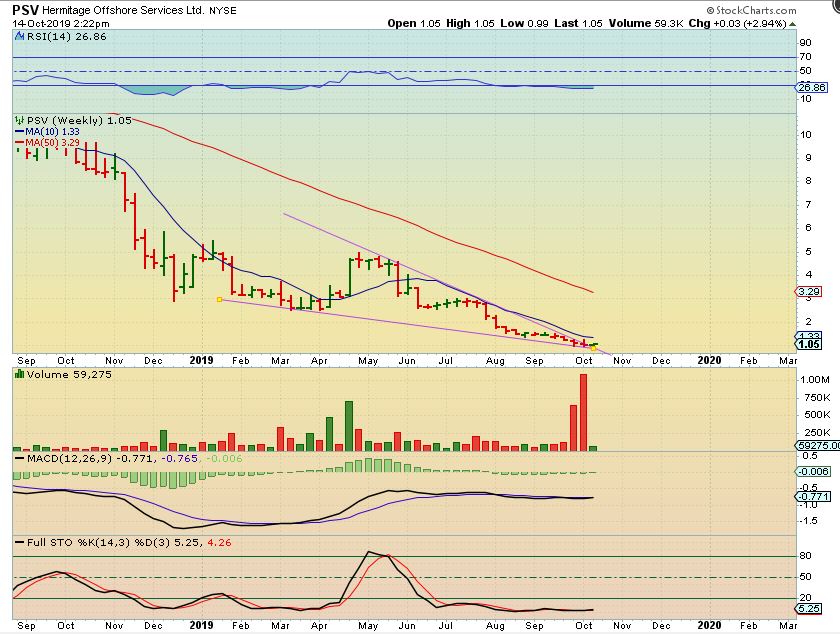Click the green up-arrow after Chg percentage

click(x=792, y=24)
